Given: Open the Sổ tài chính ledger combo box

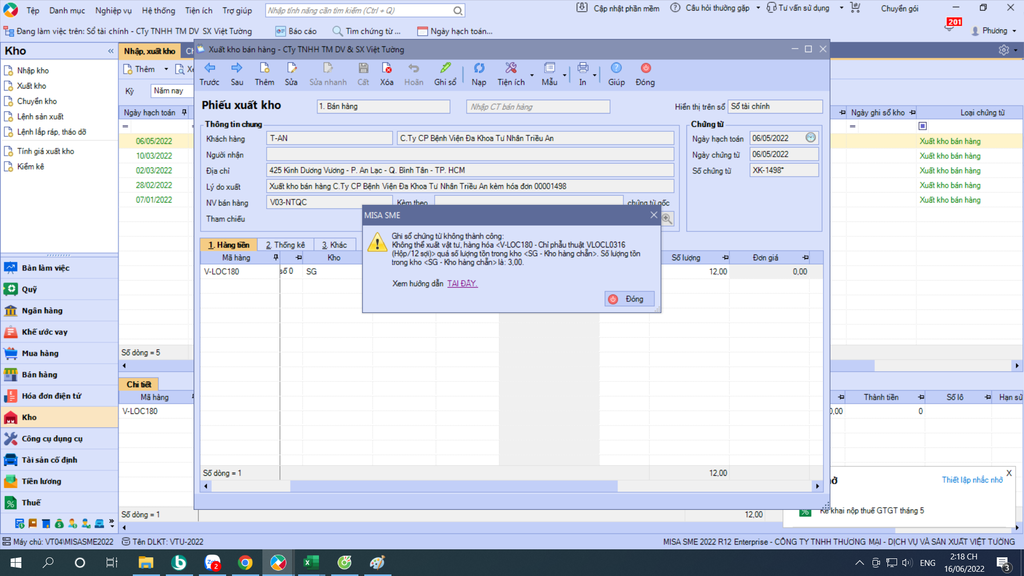Looking at the screenshot, I should pos(775,106).
